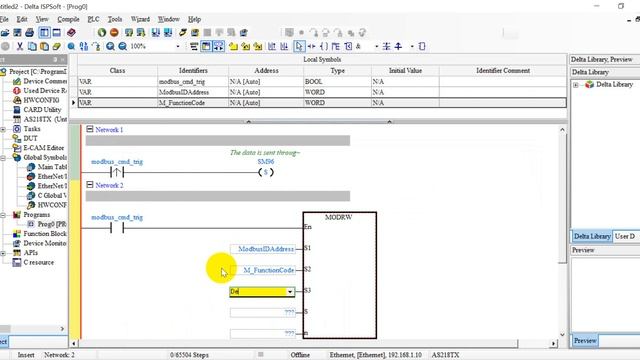Collapse Network 2 with its minus box

90,185
